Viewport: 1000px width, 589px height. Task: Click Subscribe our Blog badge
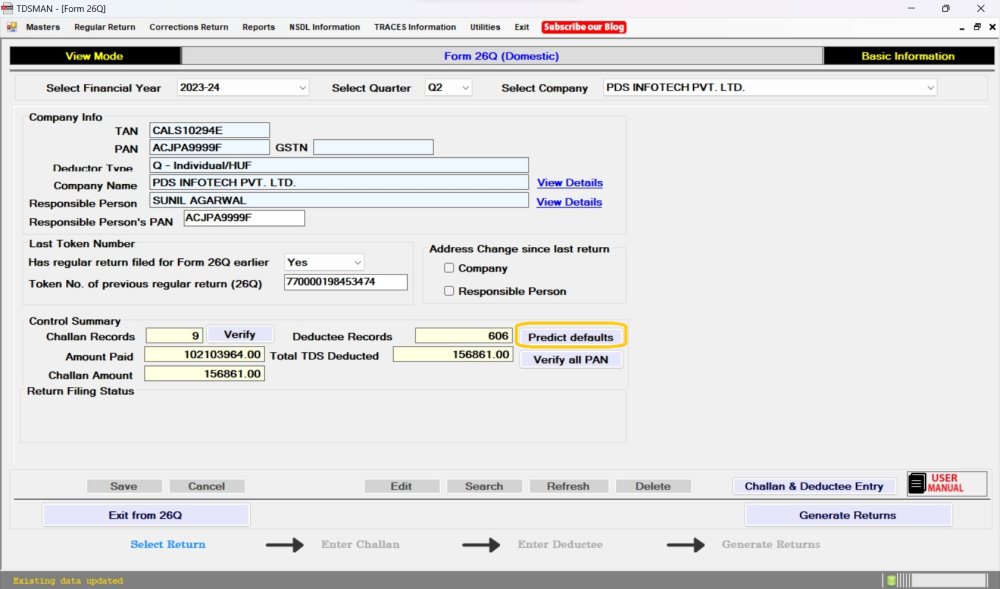point(584,27)
